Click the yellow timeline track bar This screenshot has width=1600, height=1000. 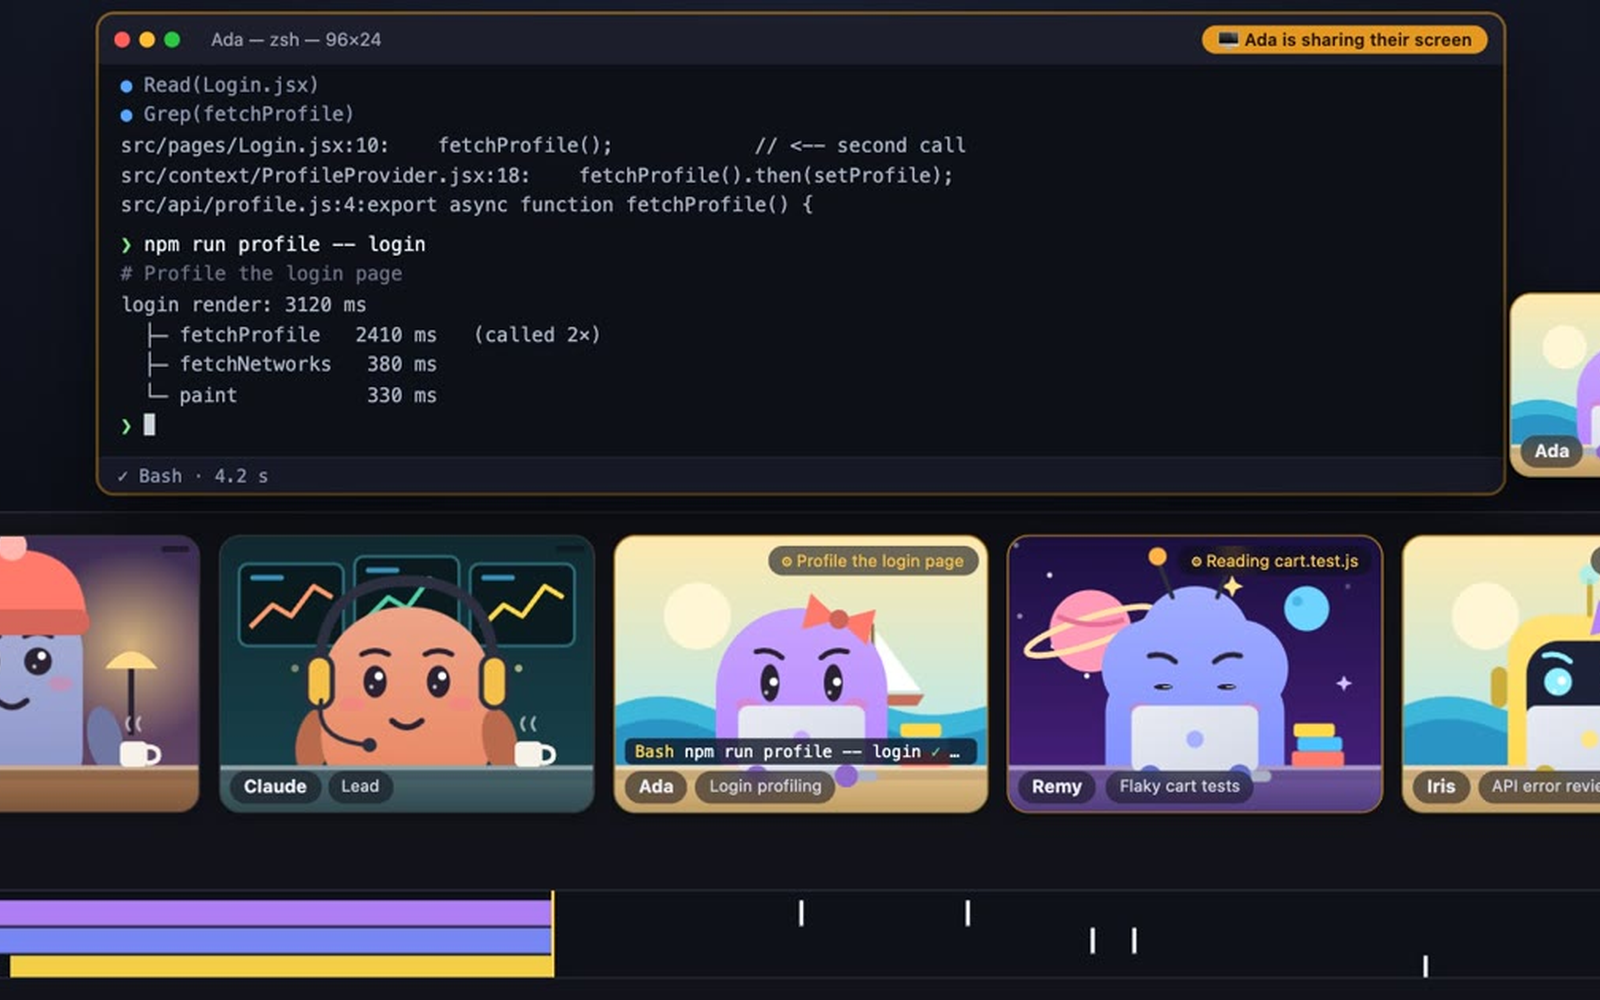click(x=281, y=966)
